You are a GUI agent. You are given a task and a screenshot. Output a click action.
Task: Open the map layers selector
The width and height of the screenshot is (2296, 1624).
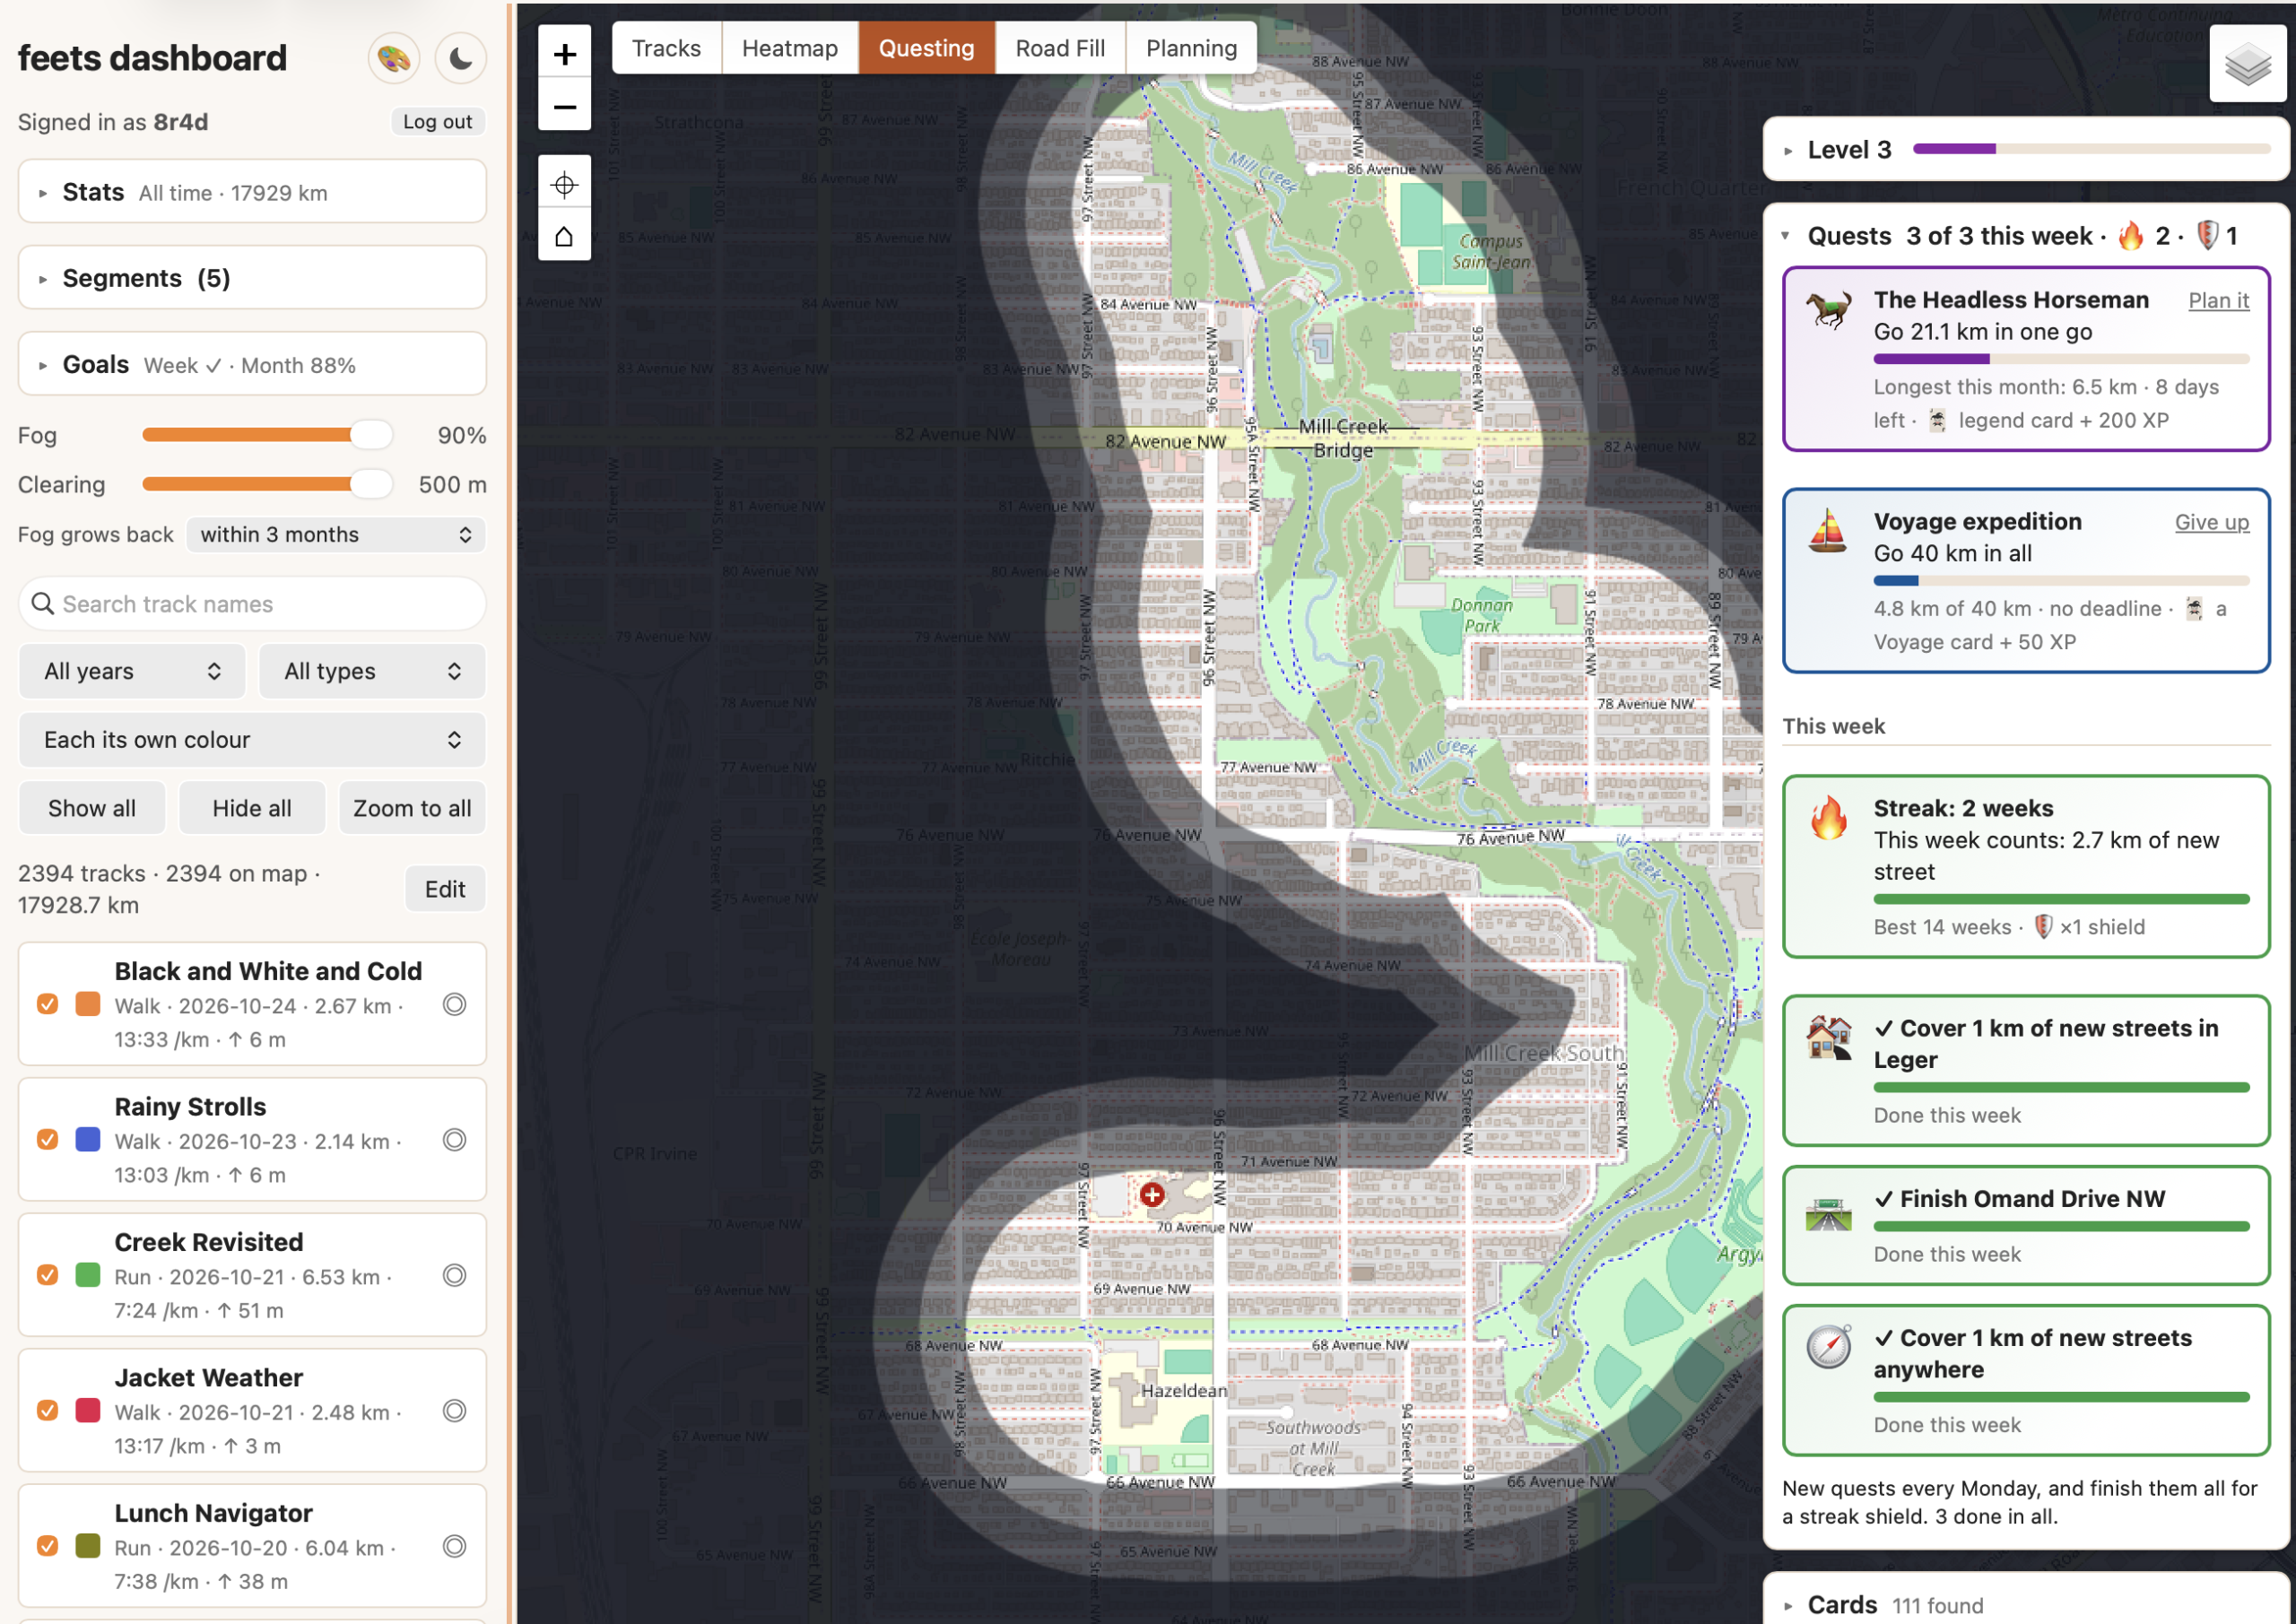(x=2247, y=65)
